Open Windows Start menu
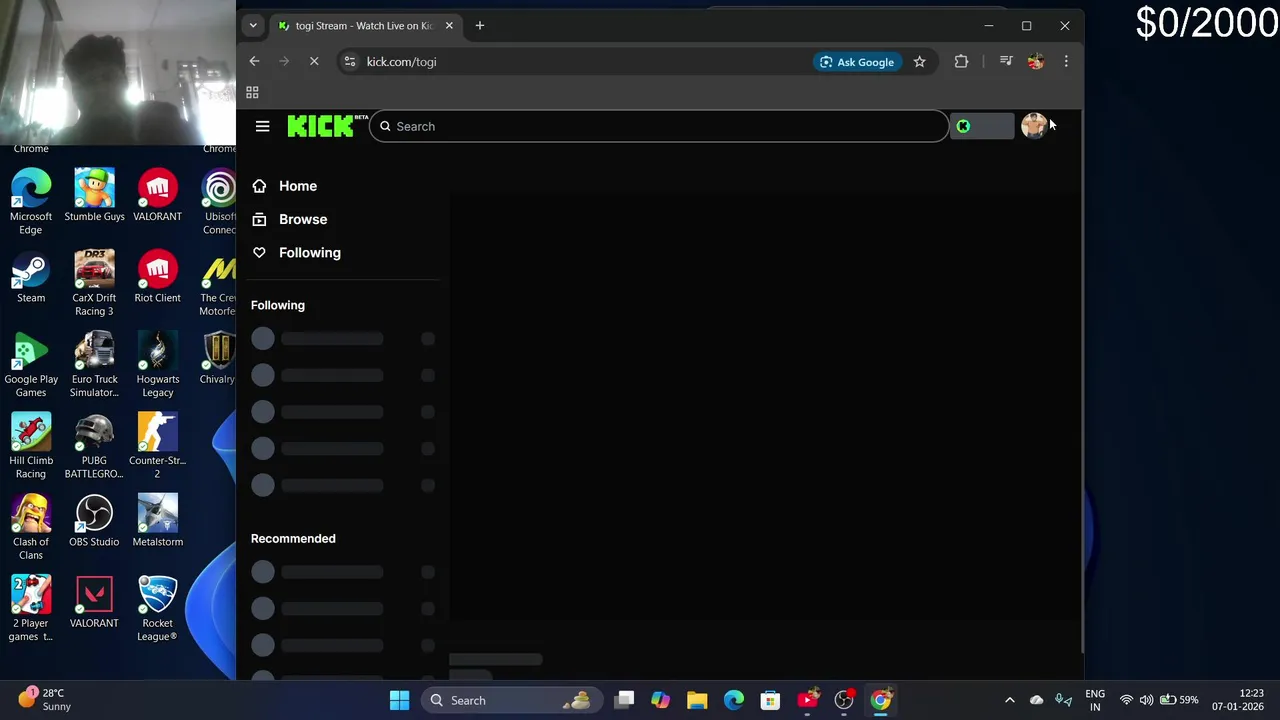Screen dimensions: 1280x720 pyautogui.click(x=399, y=700)
